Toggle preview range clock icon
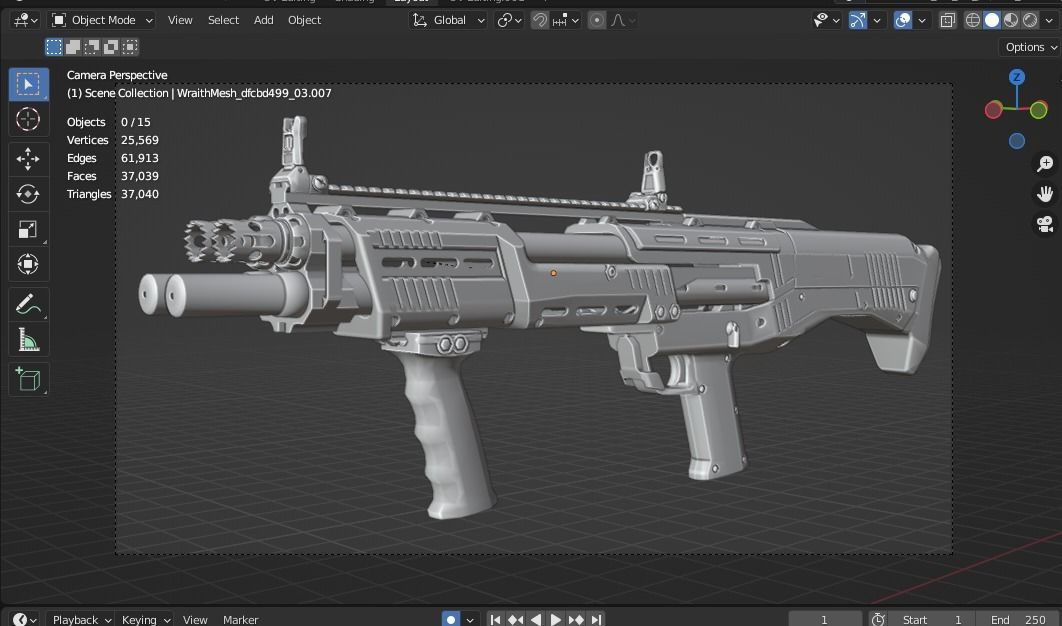1062x626 pixels. pos(878,619)
